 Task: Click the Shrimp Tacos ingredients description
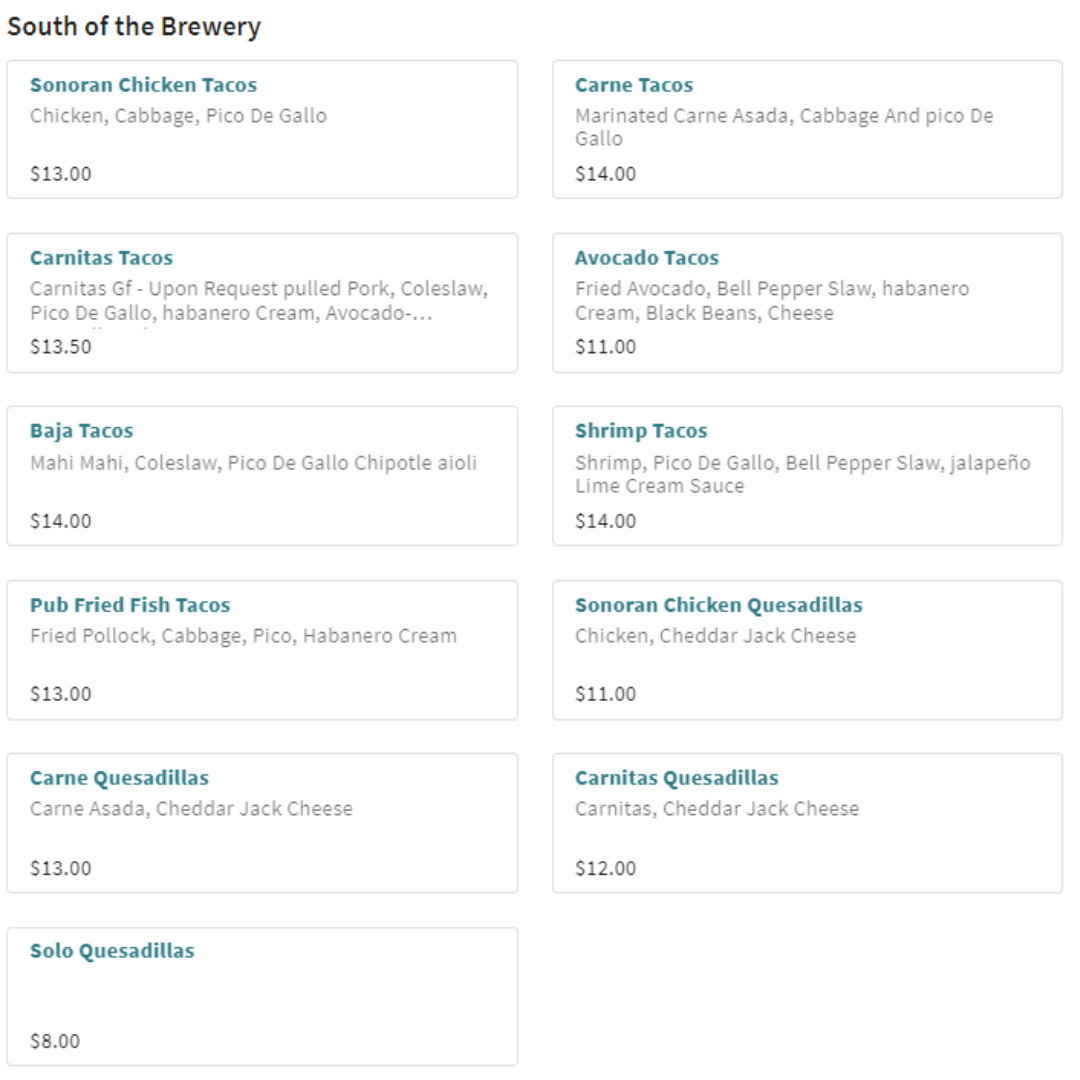coord(802,474)
